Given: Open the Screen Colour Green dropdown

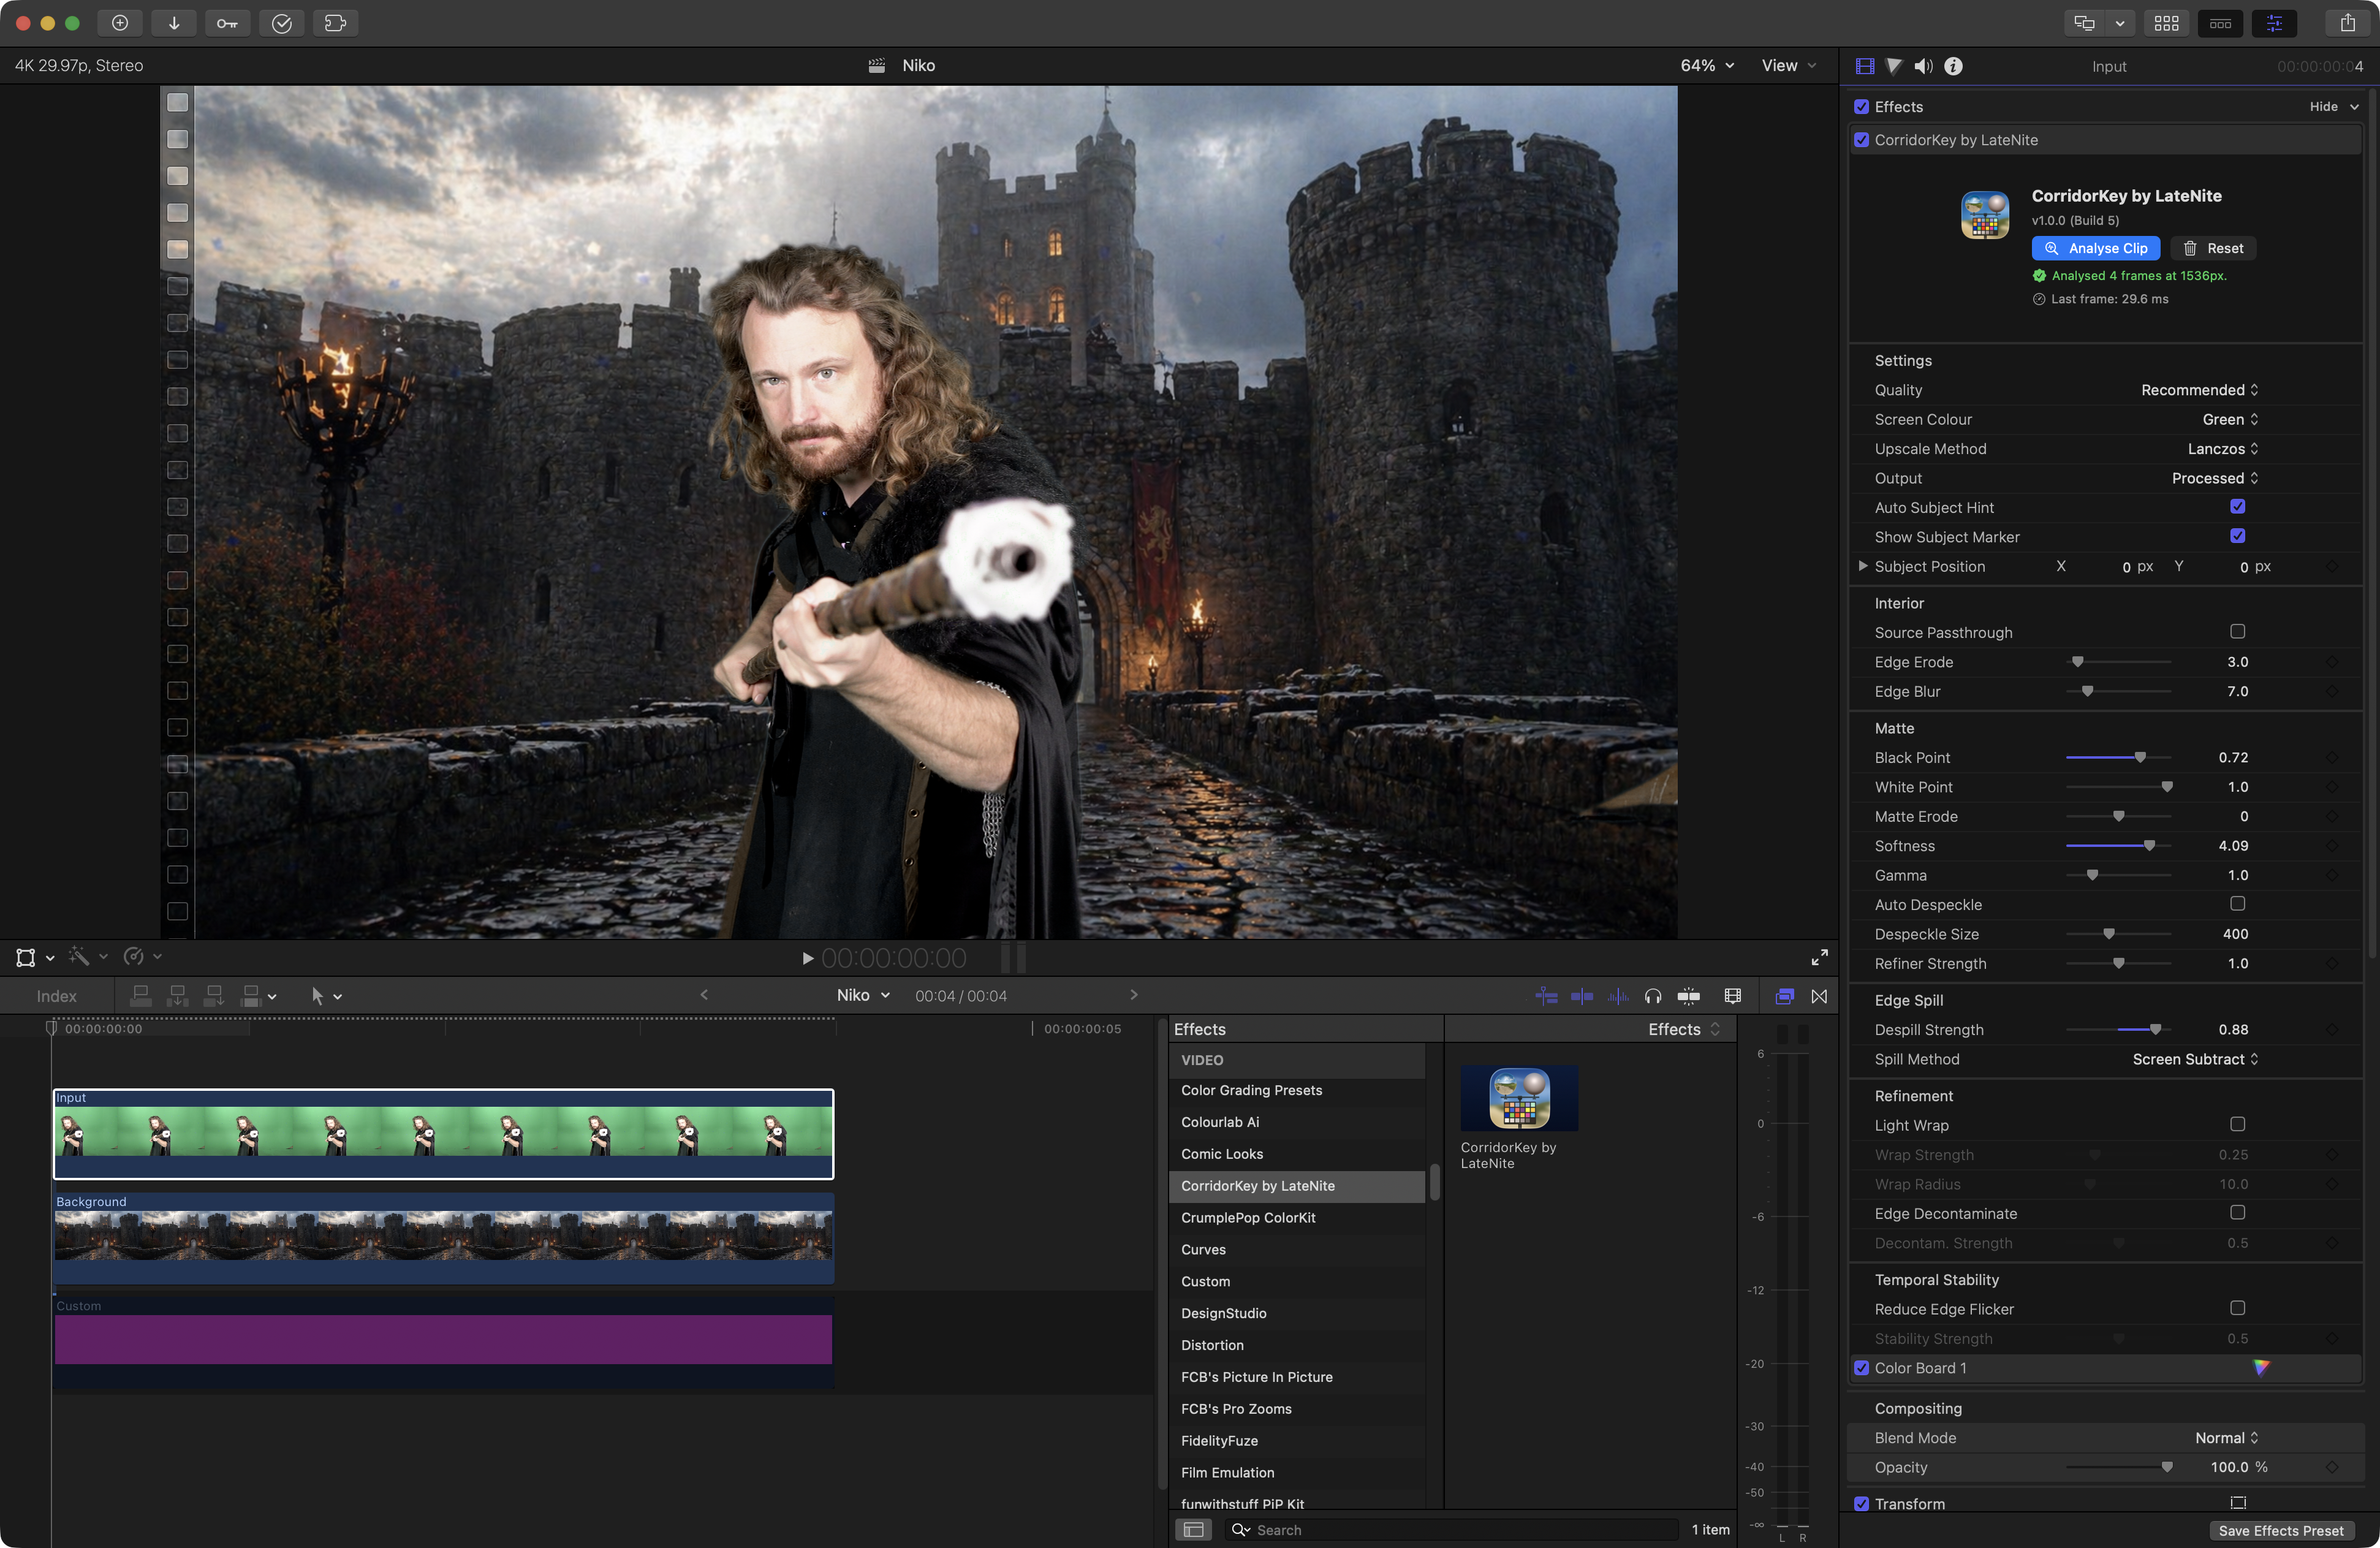Looking at the screenshot, I should click(2230, 420).
